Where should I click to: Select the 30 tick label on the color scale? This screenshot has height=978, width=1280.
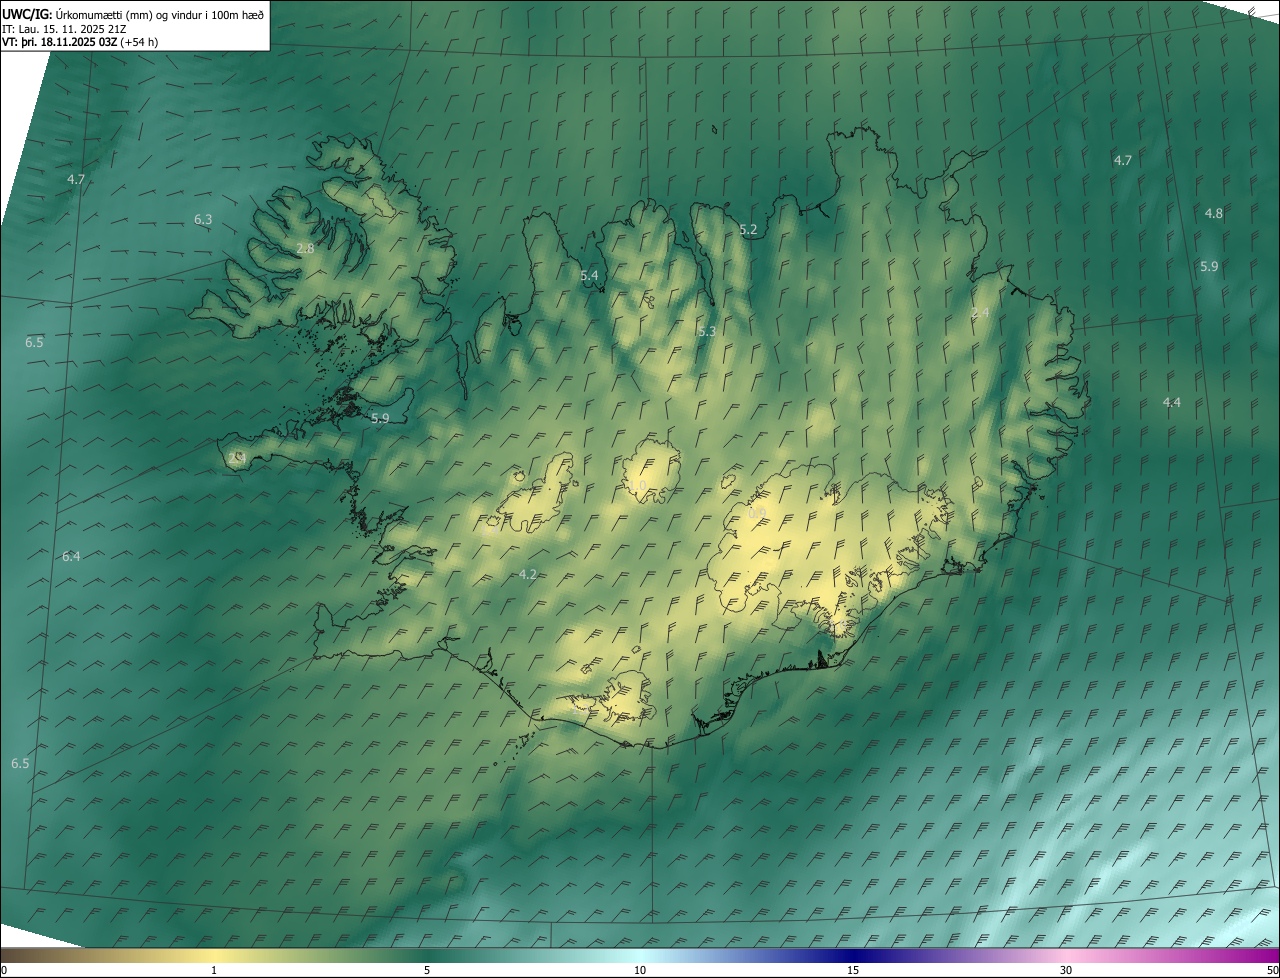tap(1066, 970)
